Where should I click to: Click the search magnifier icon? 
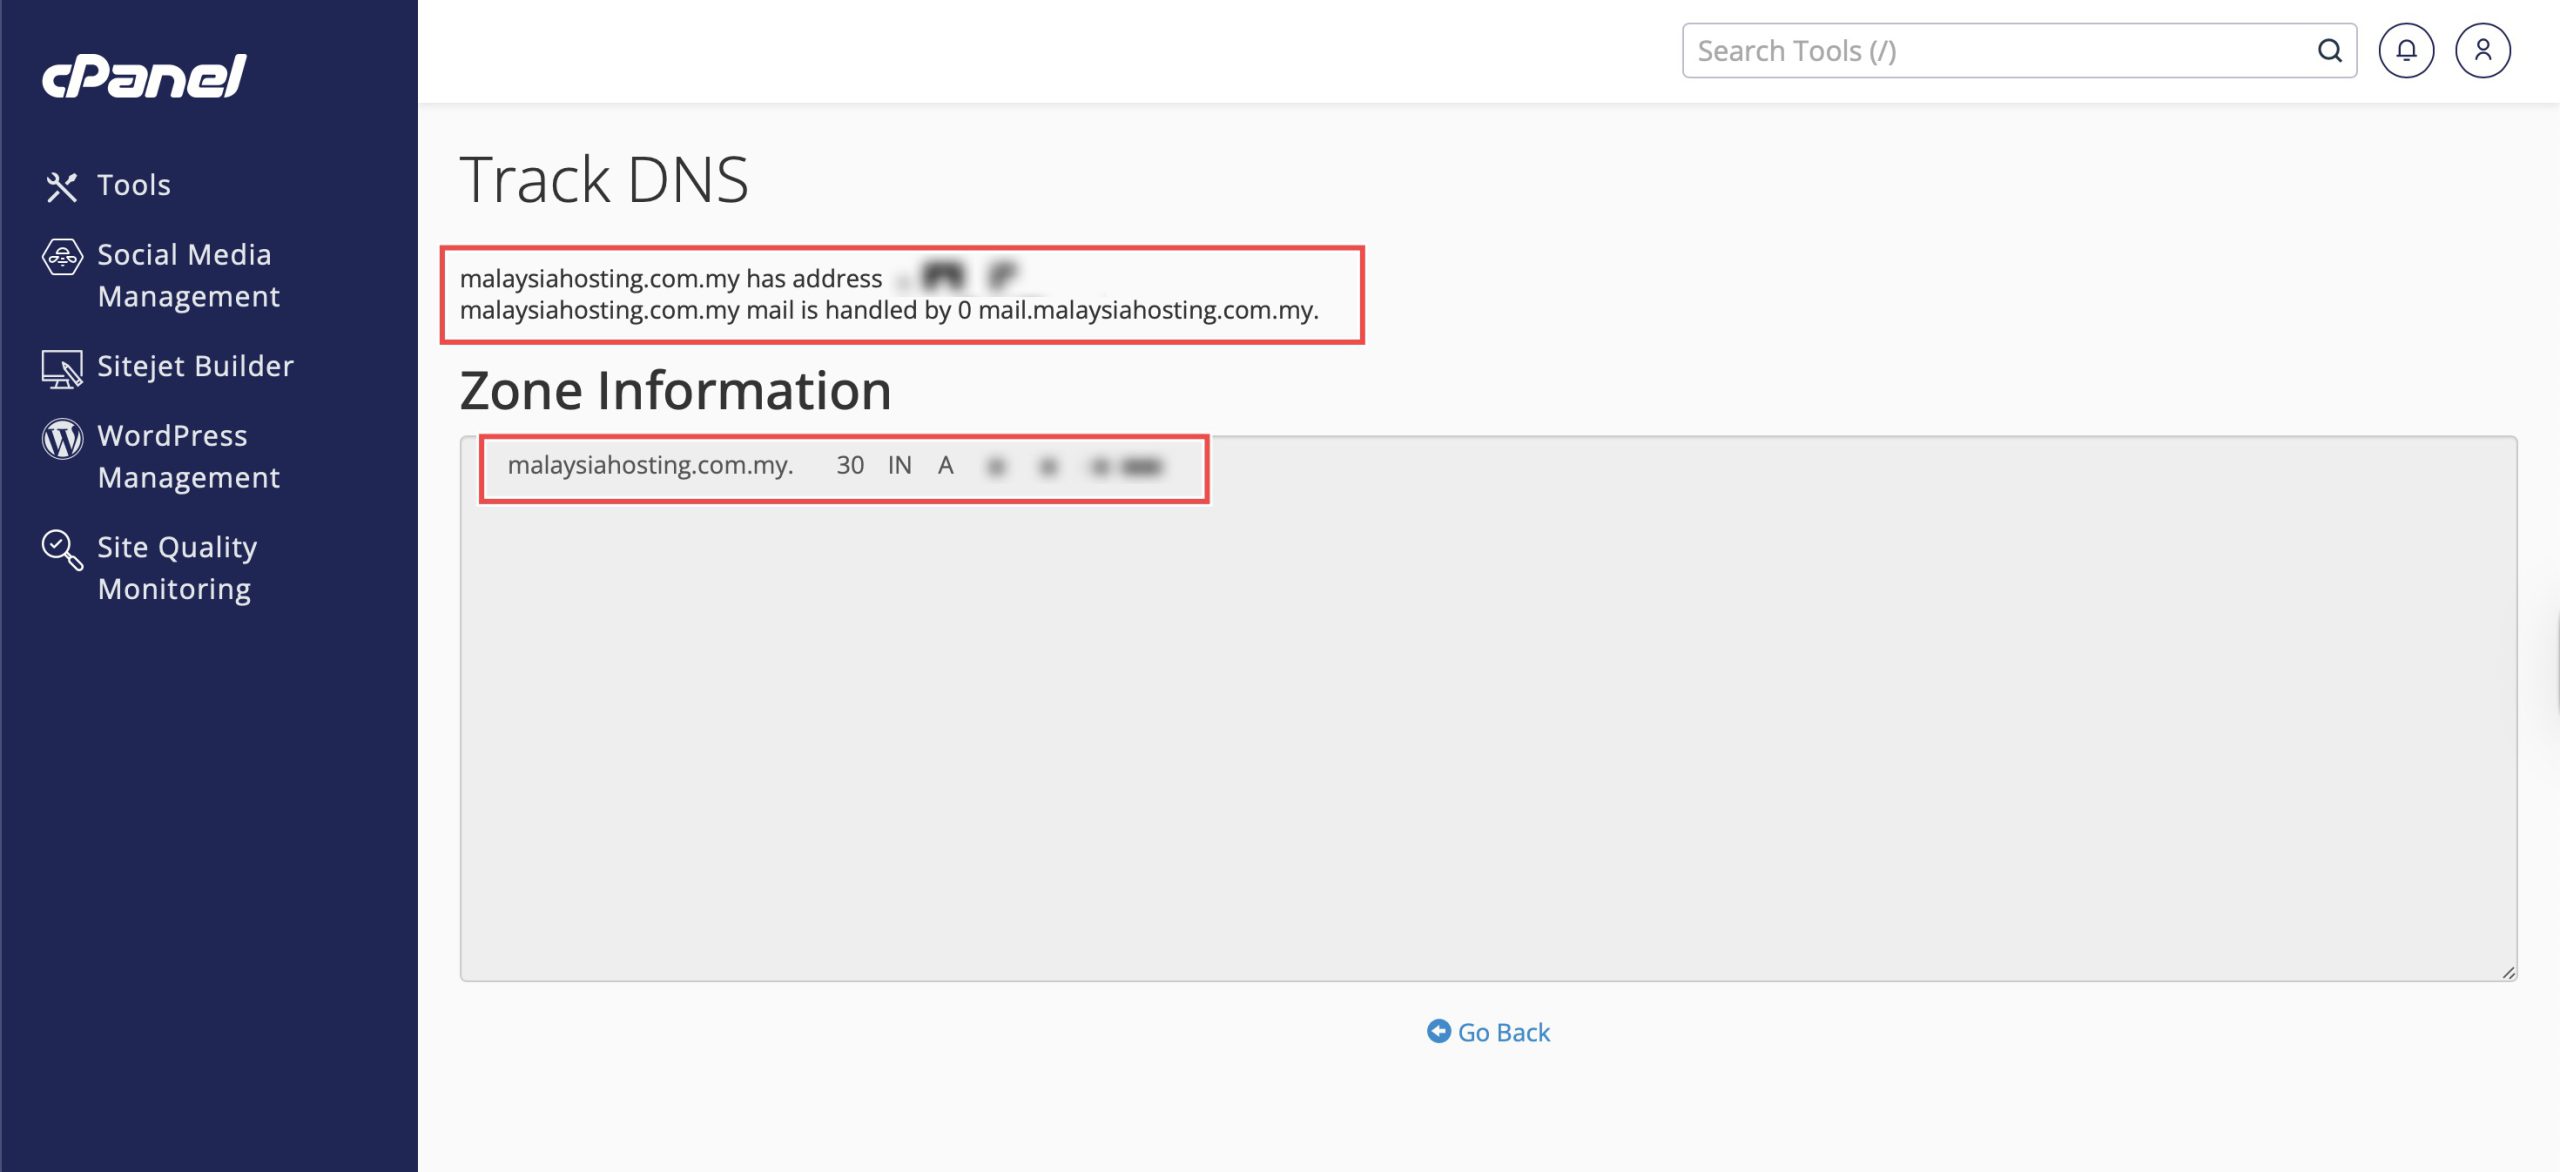2329,51
